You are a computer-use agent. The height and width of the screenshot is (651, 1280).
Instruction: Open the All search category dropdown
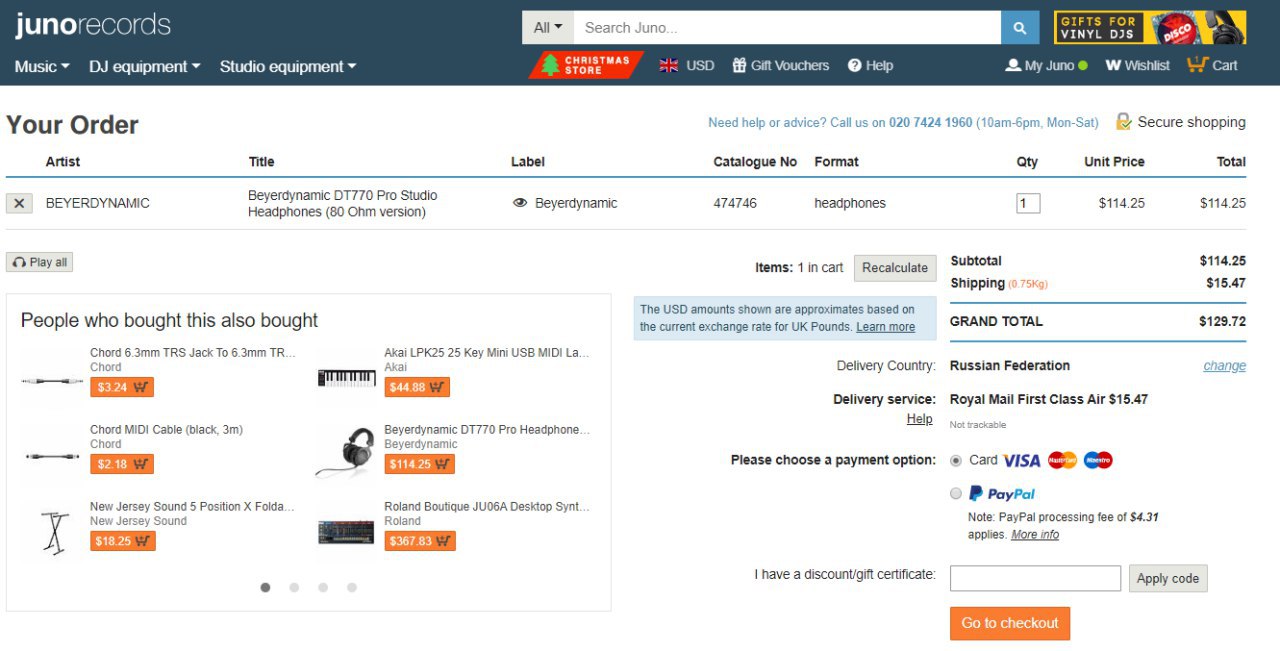coord(548,28)
